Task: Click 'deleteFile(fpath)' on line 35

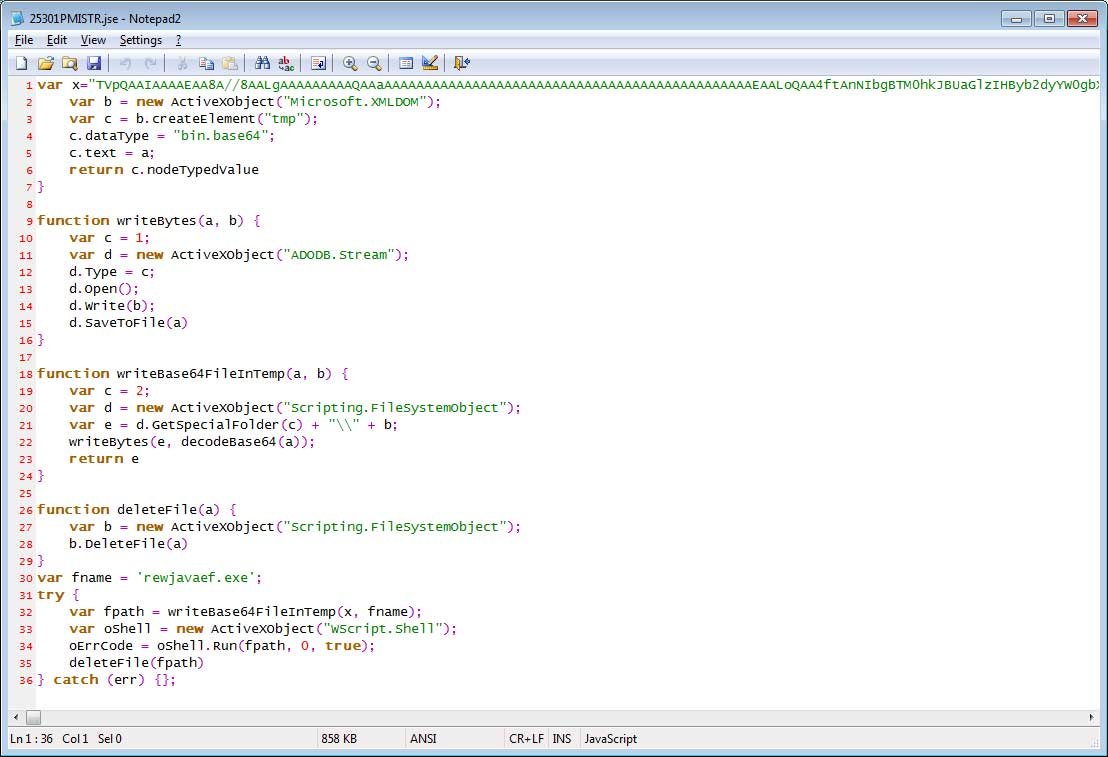Action: point(136,662)
